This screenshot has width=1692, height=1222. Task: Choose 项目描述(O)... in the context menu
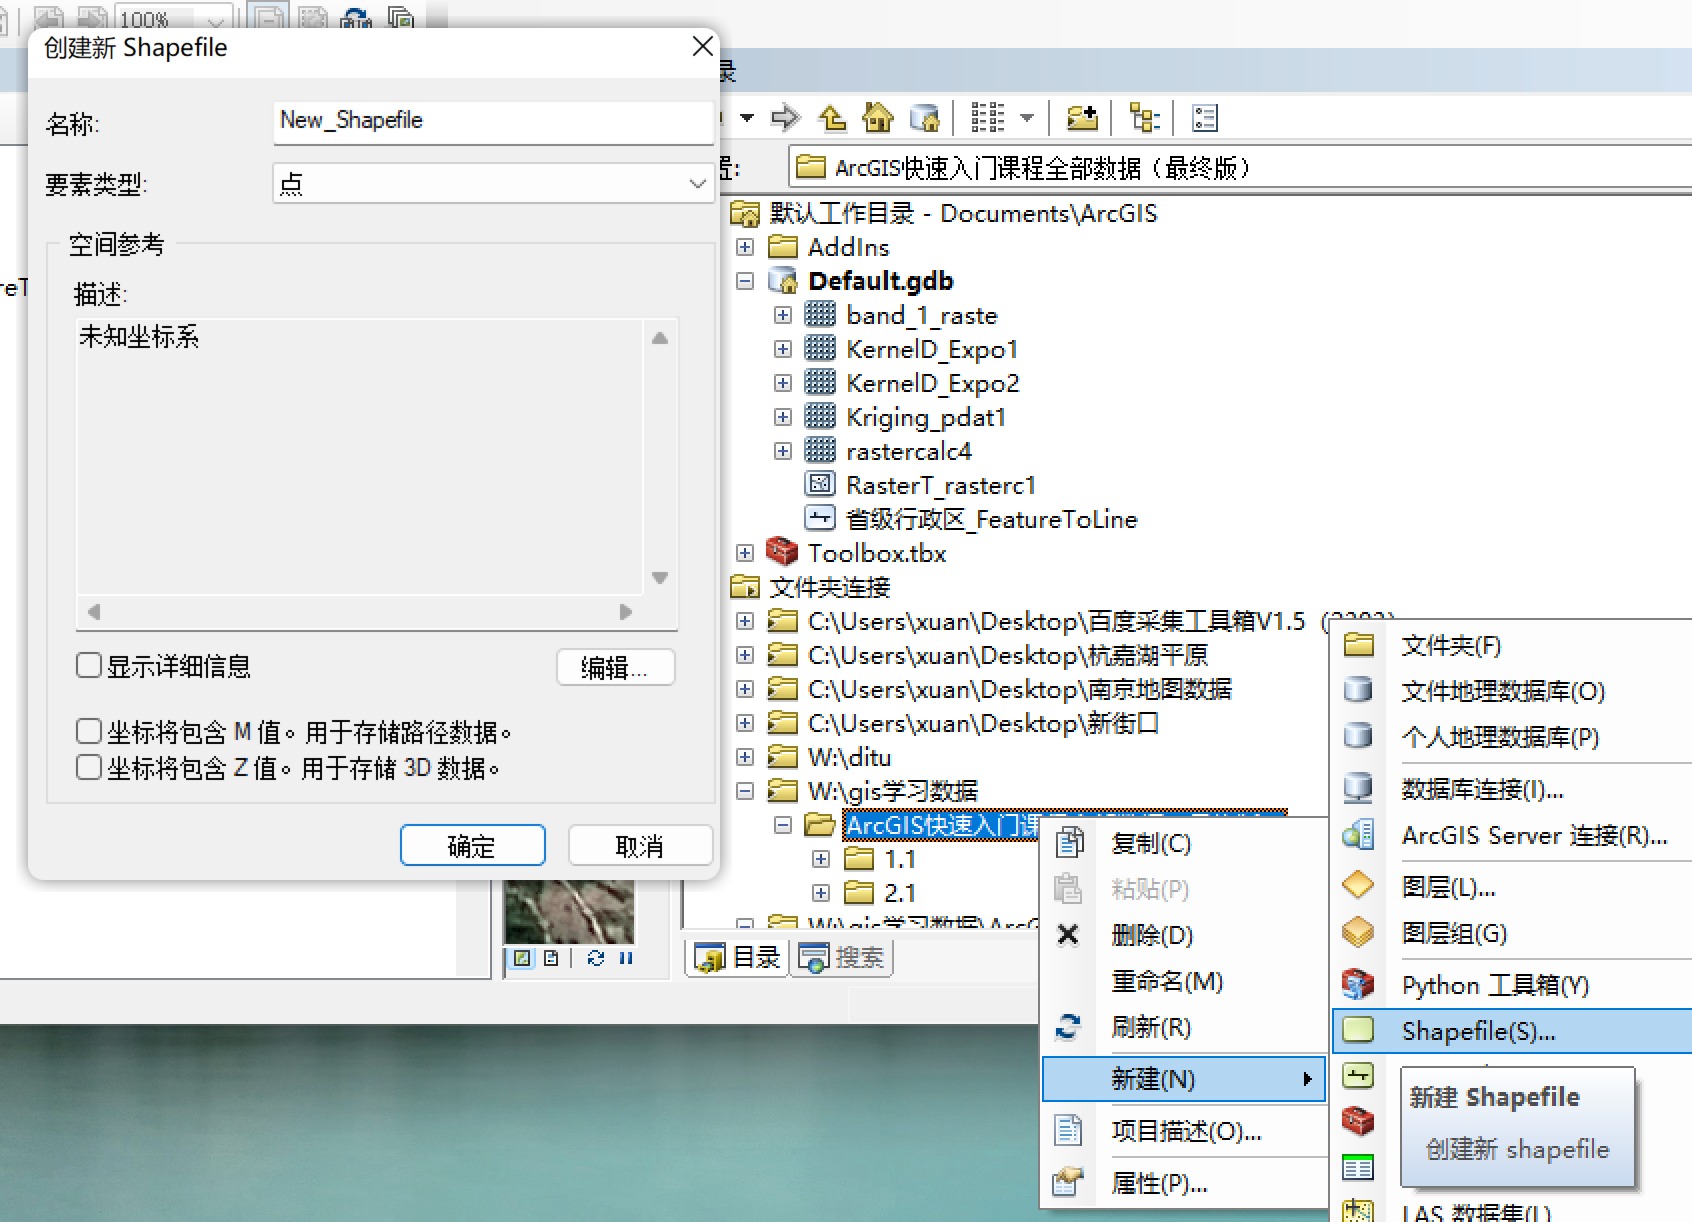(1184, 1131)
